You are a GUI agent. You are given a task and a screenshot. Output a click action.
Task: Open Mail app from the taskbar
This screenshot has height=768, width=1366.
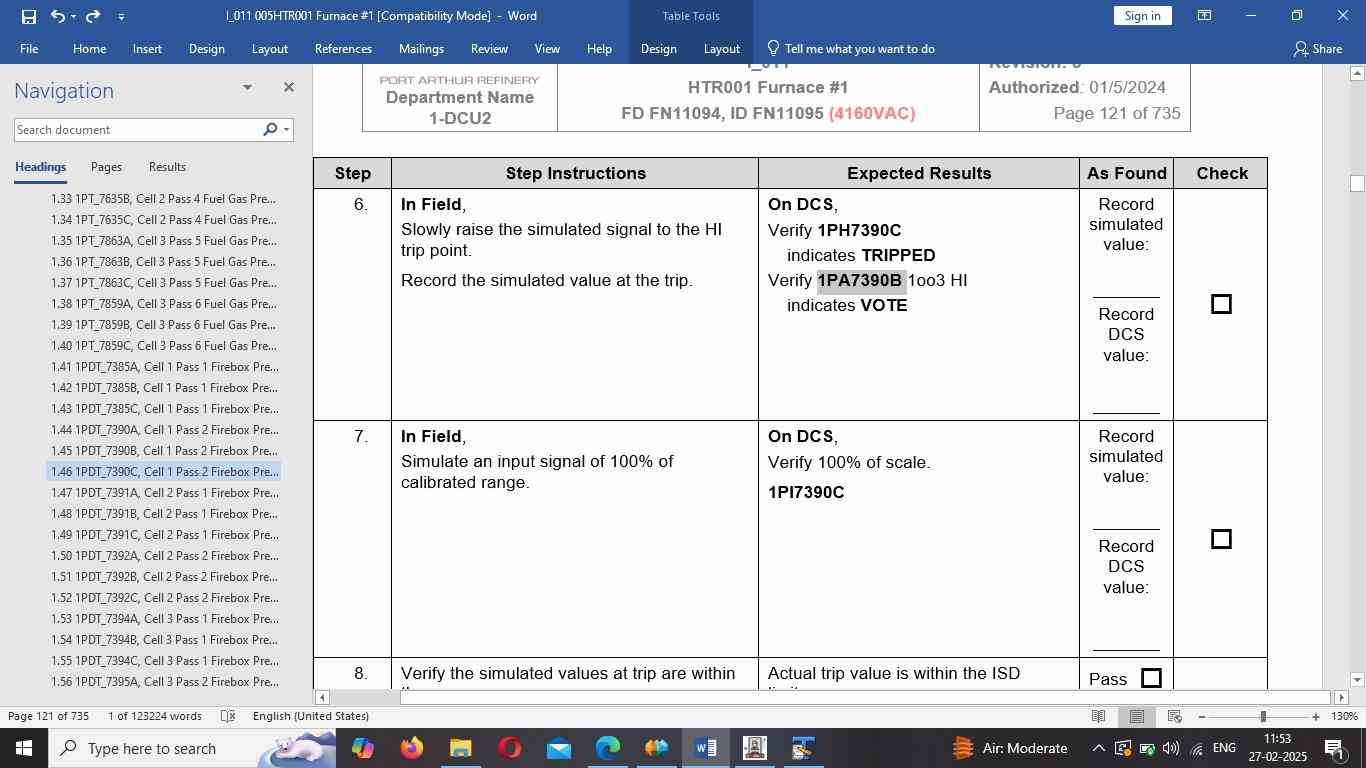[x=558, y=748]
